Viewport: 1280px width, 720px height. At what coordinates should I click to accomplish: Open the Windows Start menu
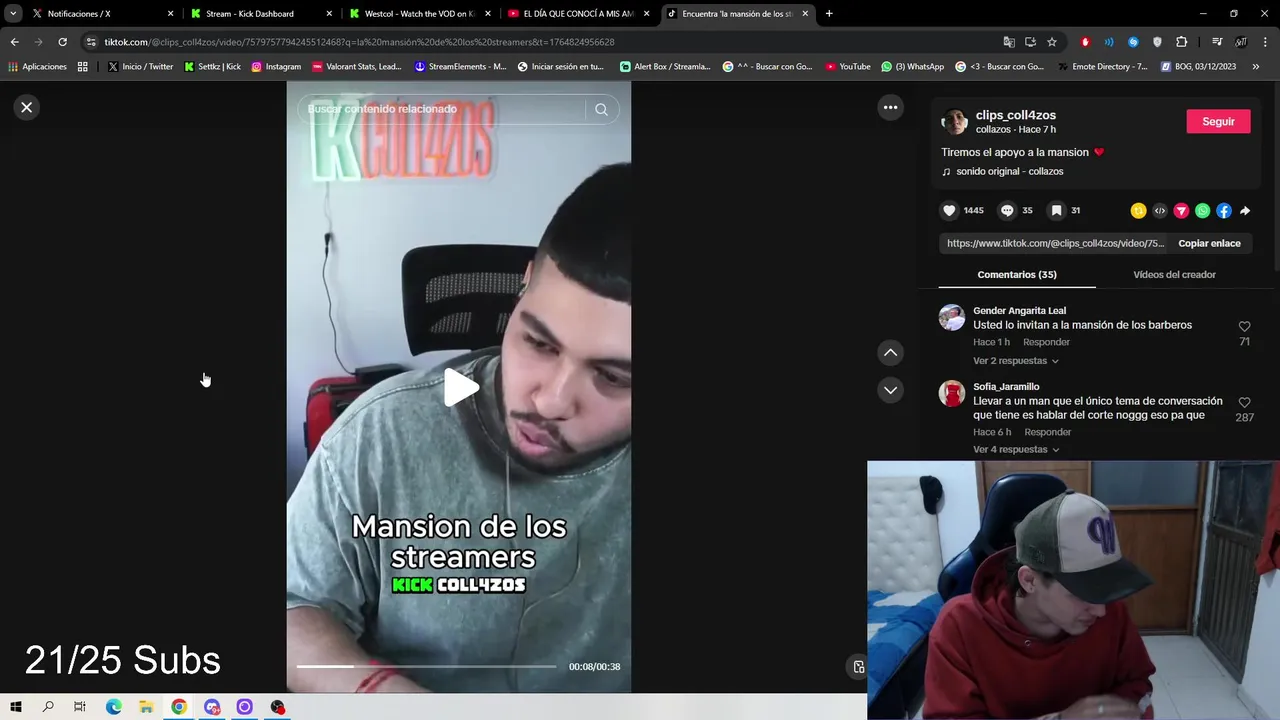click(x=16, y=707)
